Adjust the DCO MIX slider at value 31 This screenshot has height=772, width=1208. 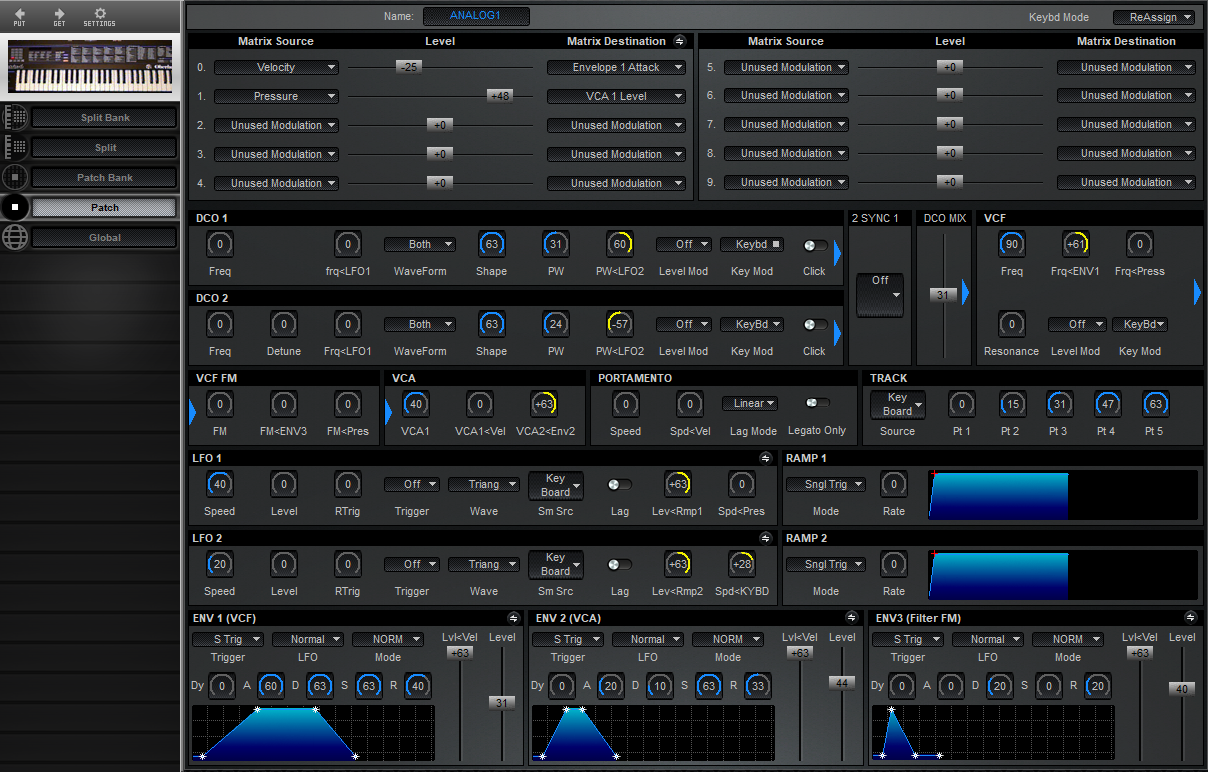[x=944, y=294]
